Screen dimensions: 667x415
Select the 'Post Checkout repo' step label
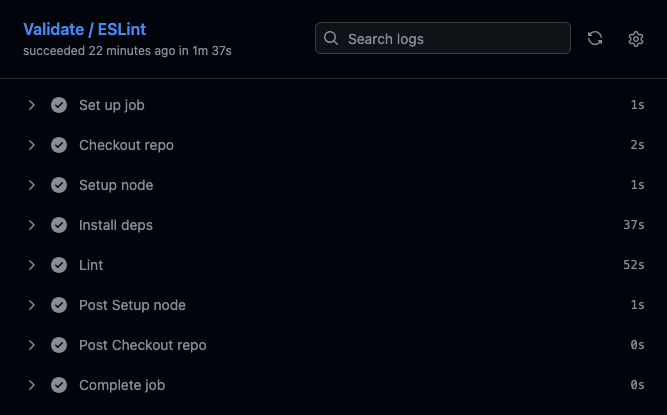pyautogui.click(x=143, y=345)
